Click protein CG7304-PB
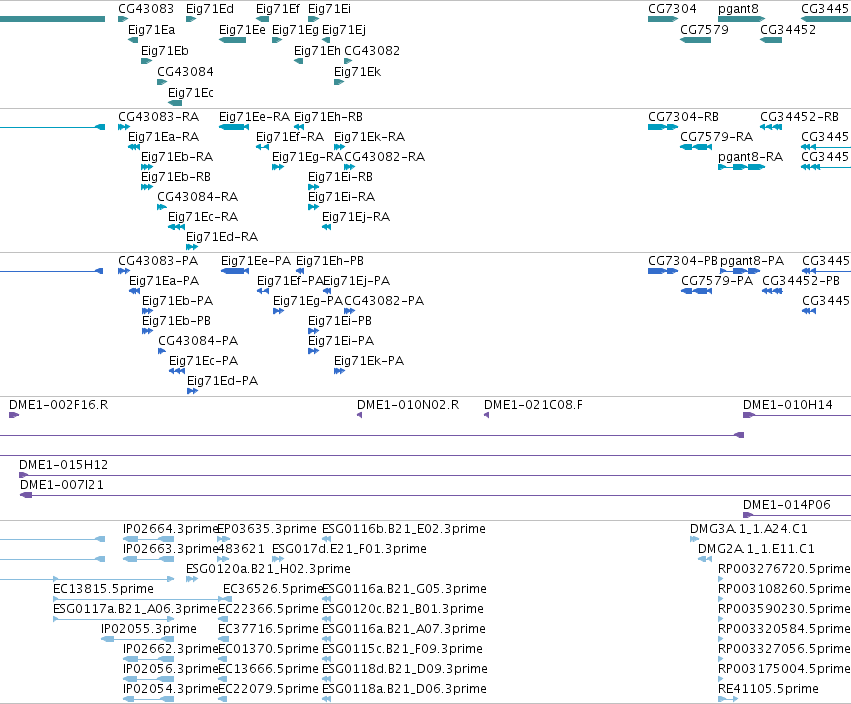This screenshot has height=704, width=851. [x=683, y=261]
